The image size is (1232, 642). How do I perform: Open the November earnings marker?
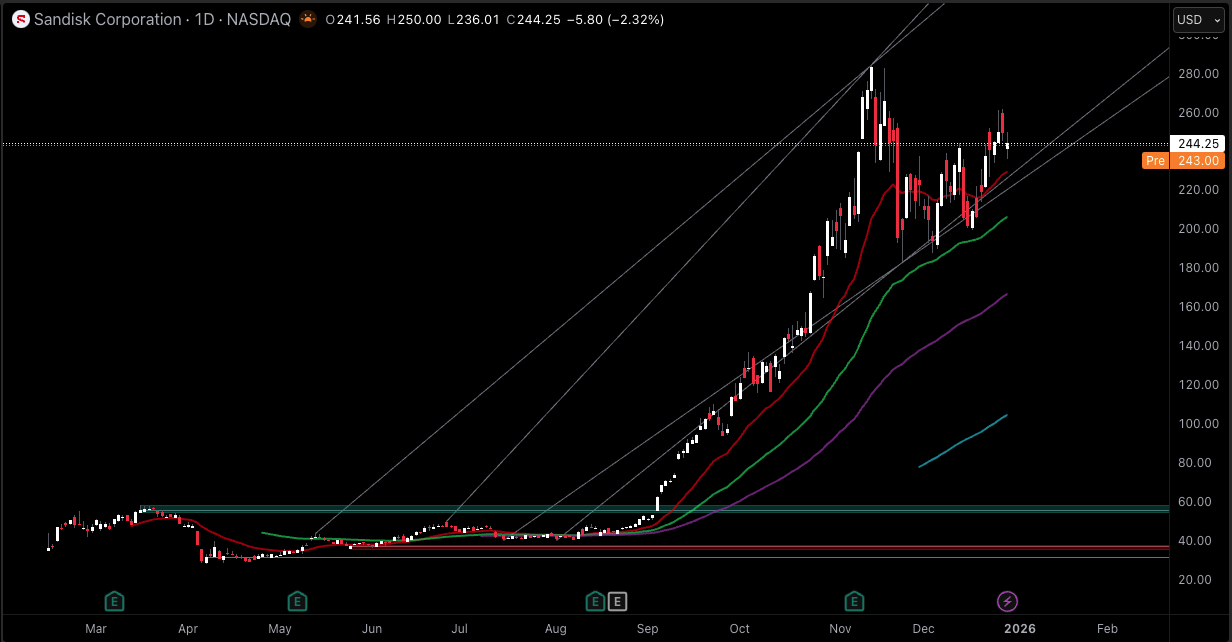[854, 601]
